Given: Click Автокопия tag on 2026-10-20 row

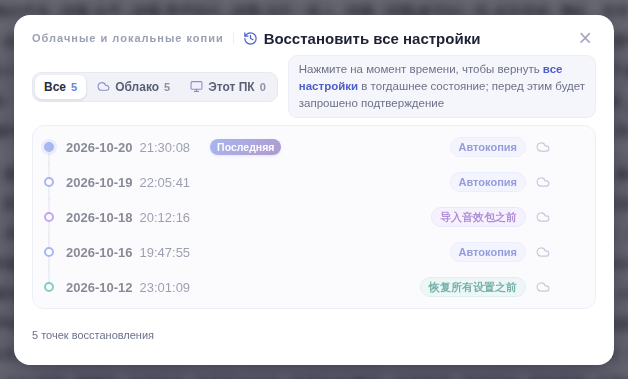Looking at the screenshot, I should 487,147.
